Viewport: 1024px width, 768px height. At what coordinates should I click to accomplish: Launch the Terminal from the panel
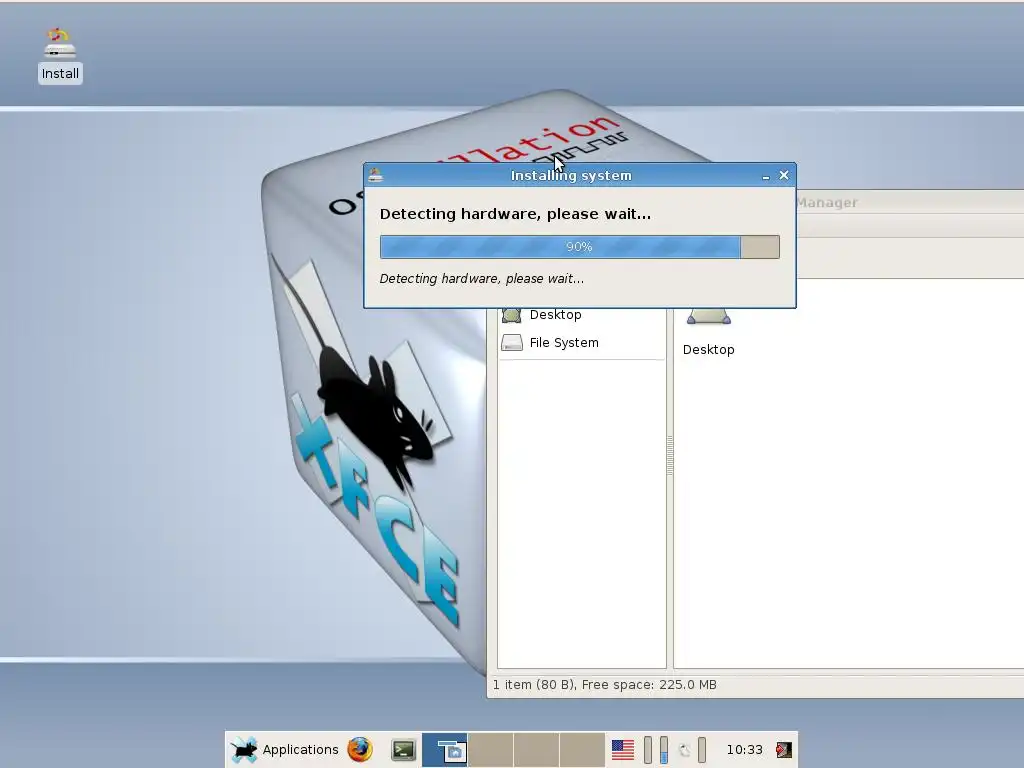(x=404, y=750)
